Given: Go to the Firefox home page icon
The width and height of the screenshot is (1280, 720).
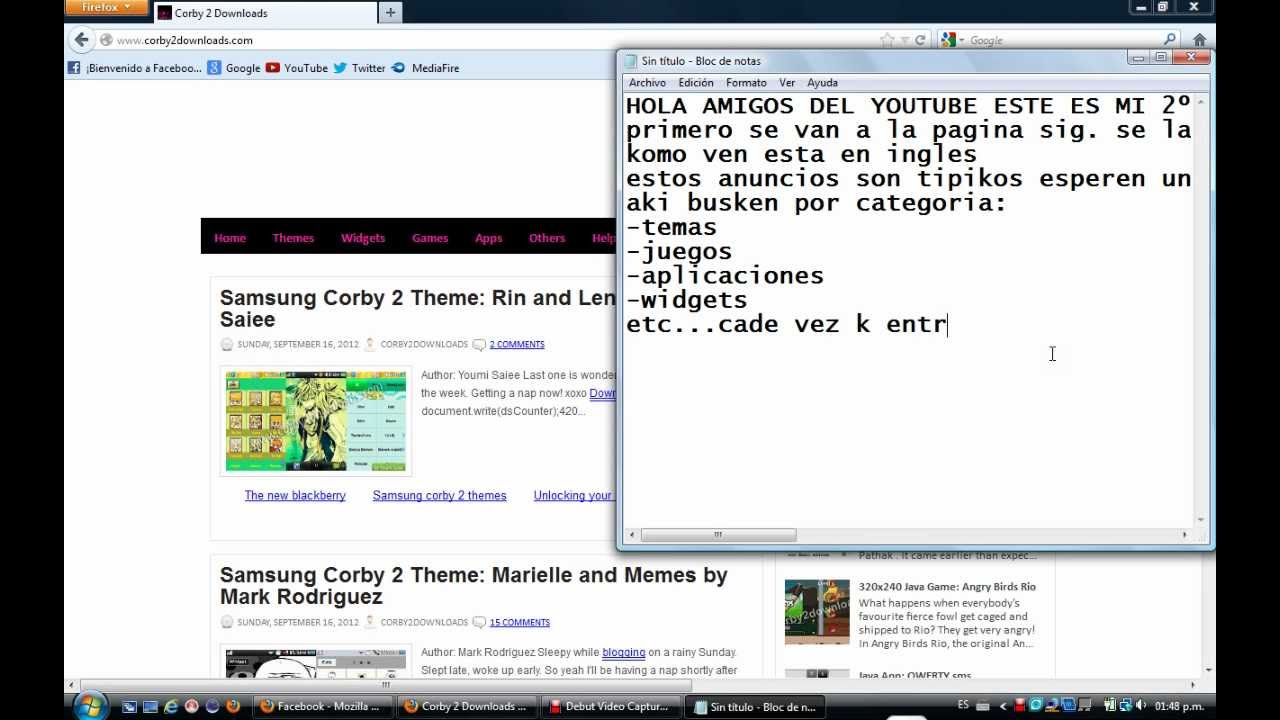Looking at the screenshot, I should [x=1199, y=40].
